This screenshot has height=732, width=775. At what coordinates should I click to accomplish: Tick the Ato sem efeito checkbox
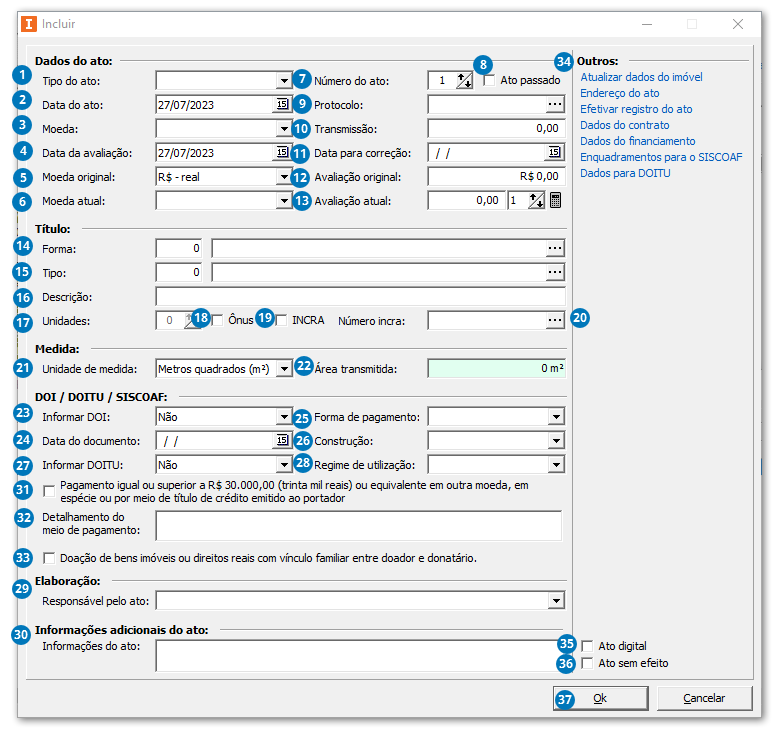click(588, 663)
